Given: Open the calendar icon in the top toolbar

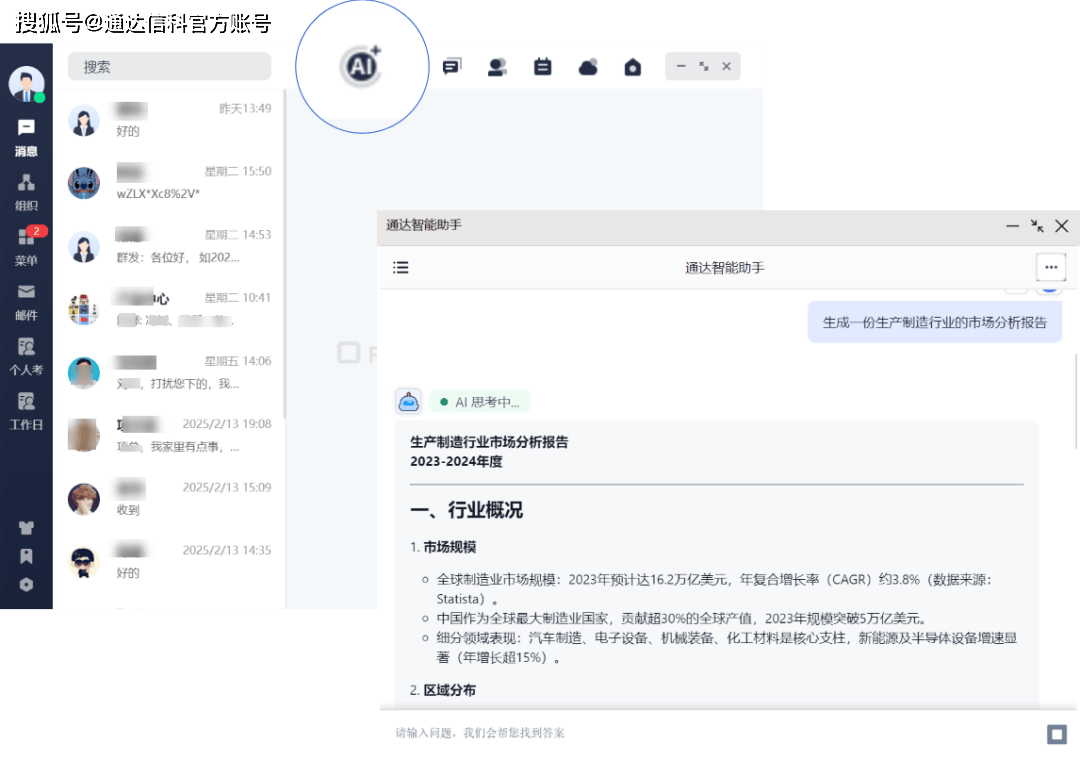Looking at the screenshot, I should click(x=542, y=66).
